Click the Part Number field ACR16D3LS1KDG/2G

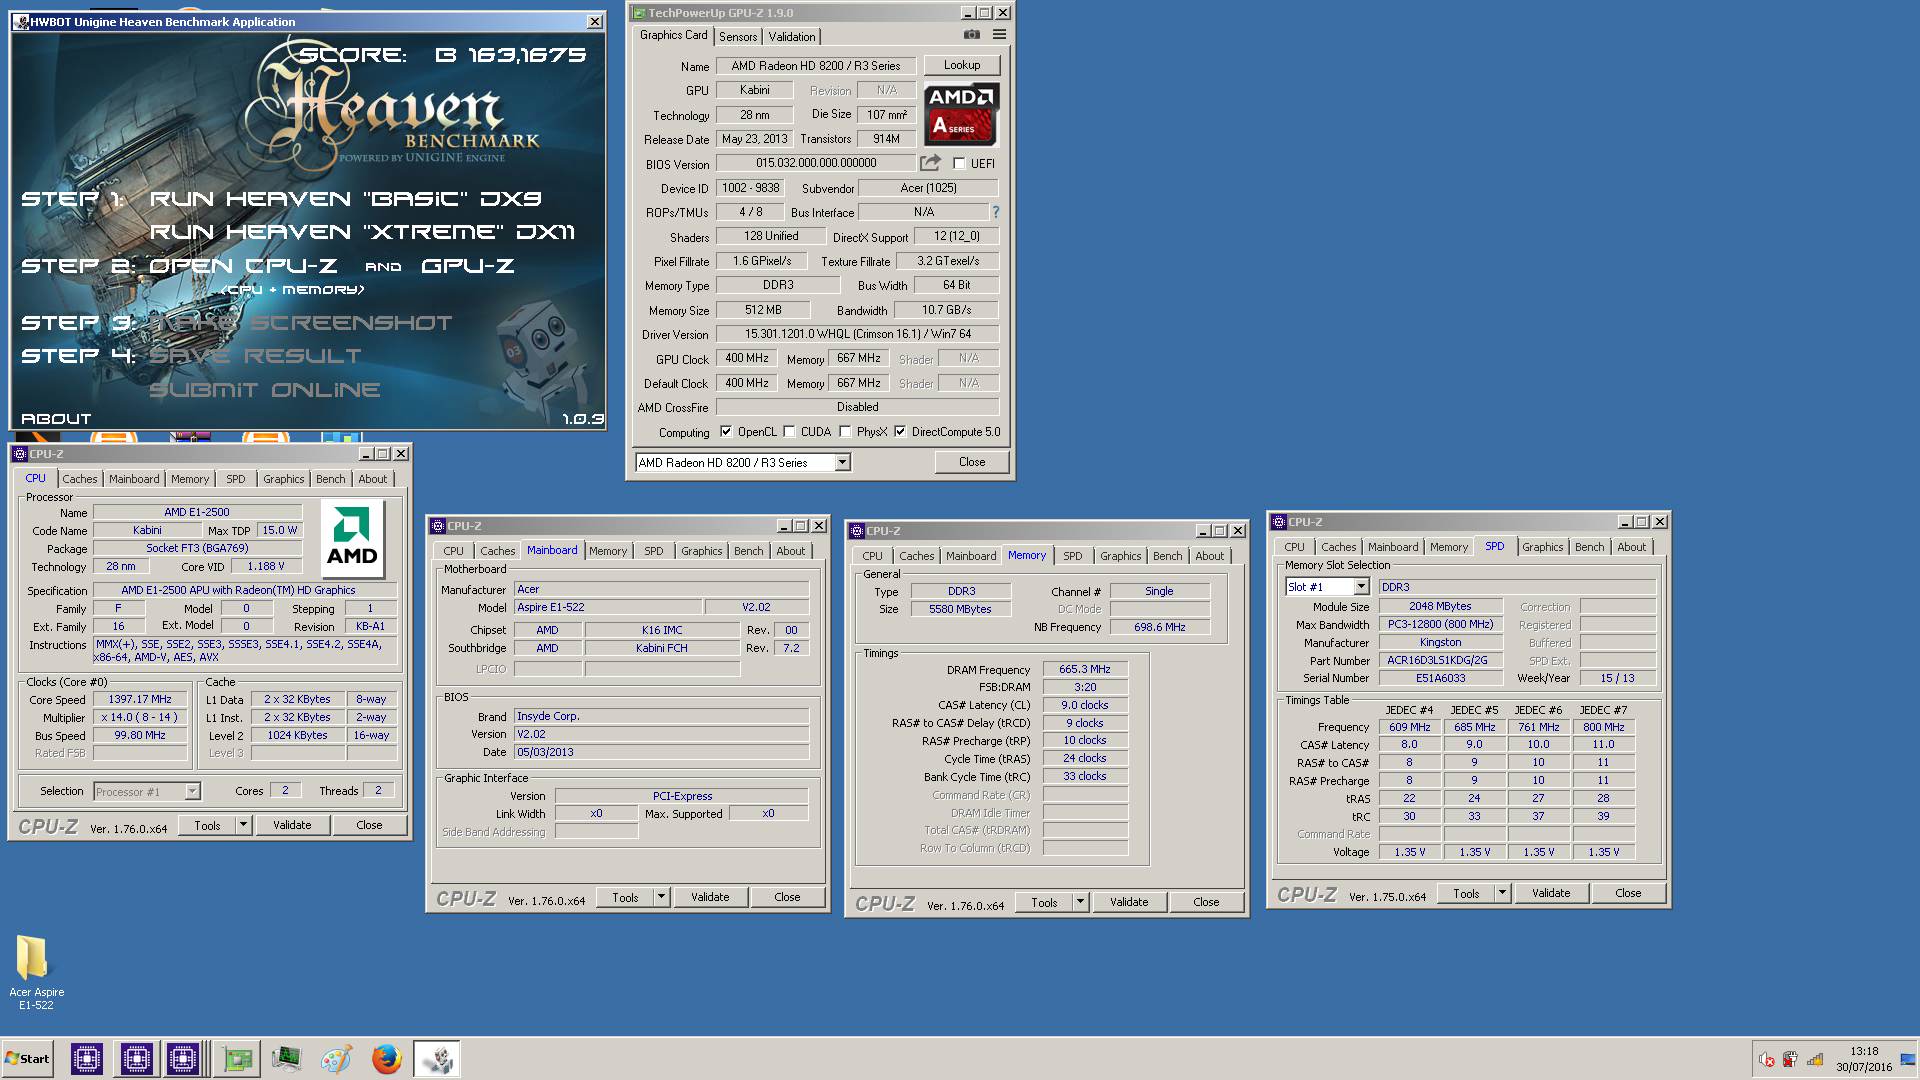[1440, 660]
